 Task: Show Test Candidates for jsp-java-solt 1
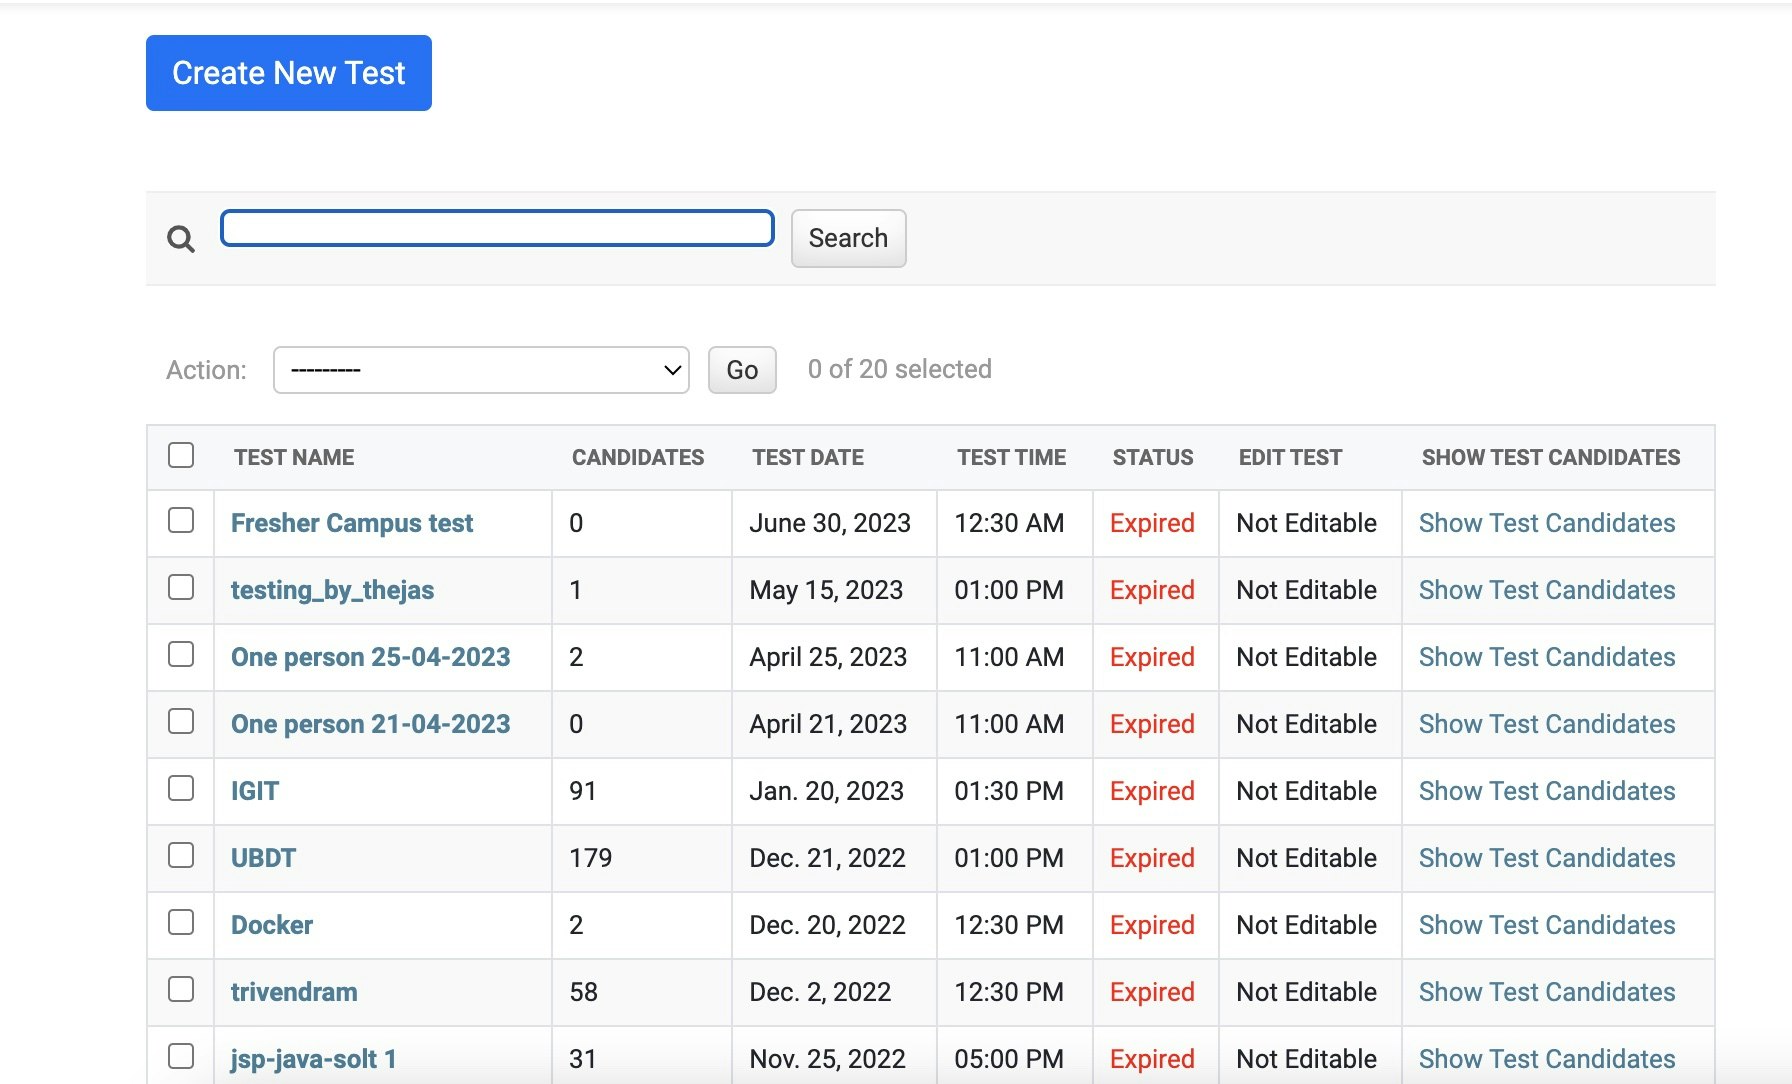coord(1547,1059)
